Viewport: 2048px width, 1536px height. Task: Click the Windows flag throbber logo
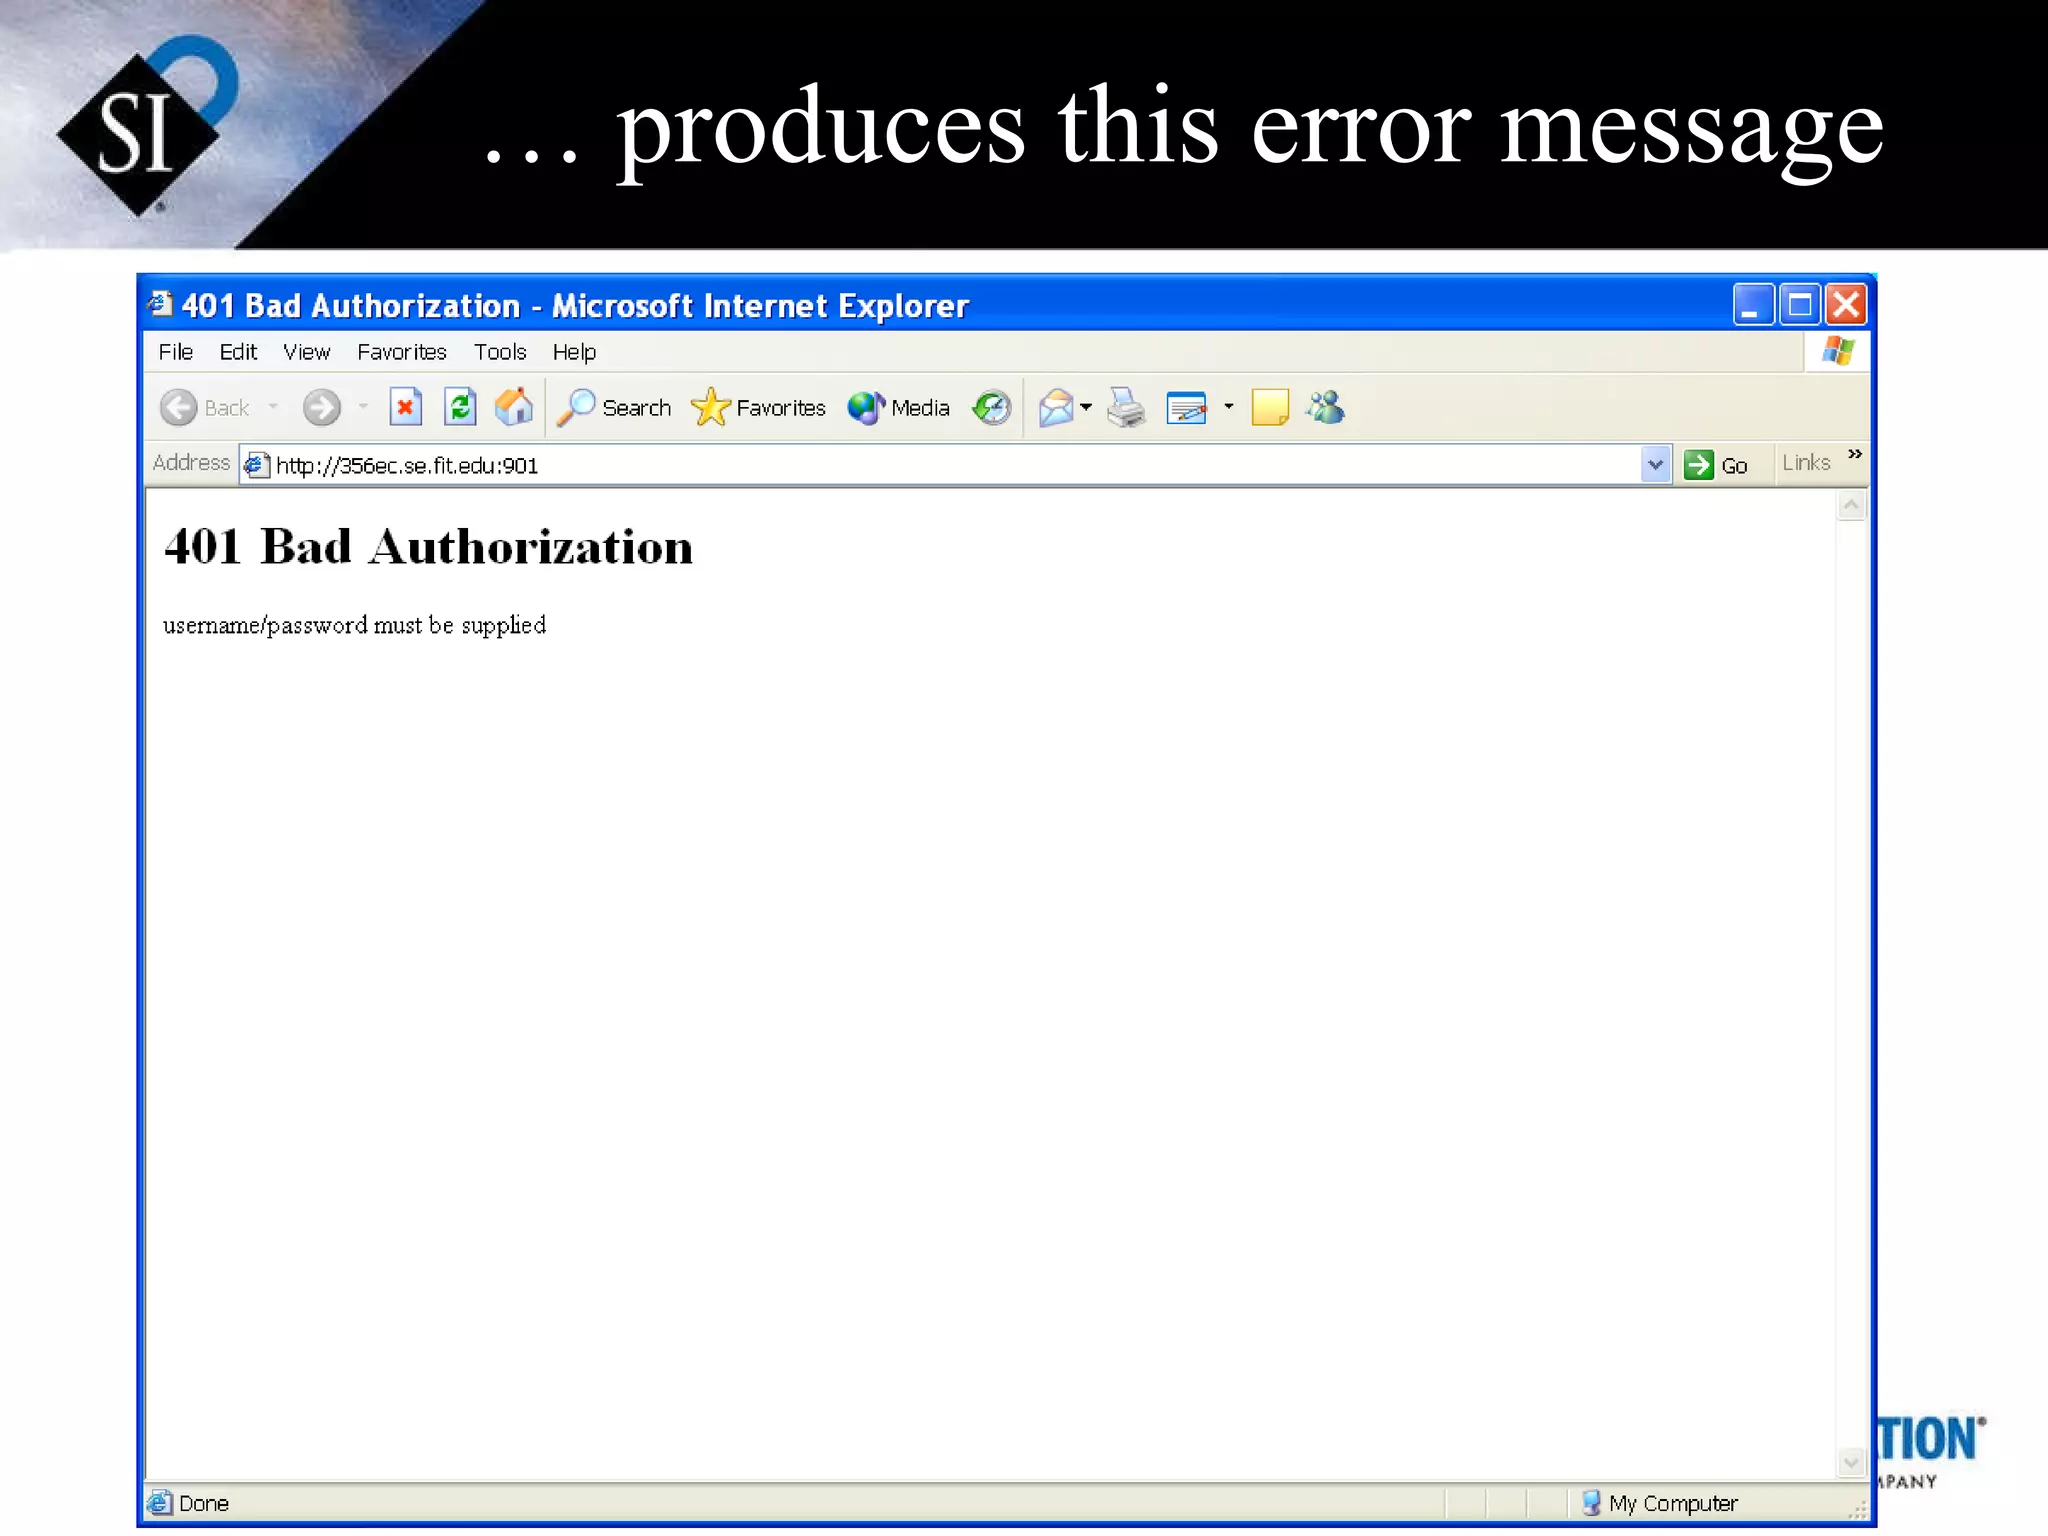pos(1838,351)
